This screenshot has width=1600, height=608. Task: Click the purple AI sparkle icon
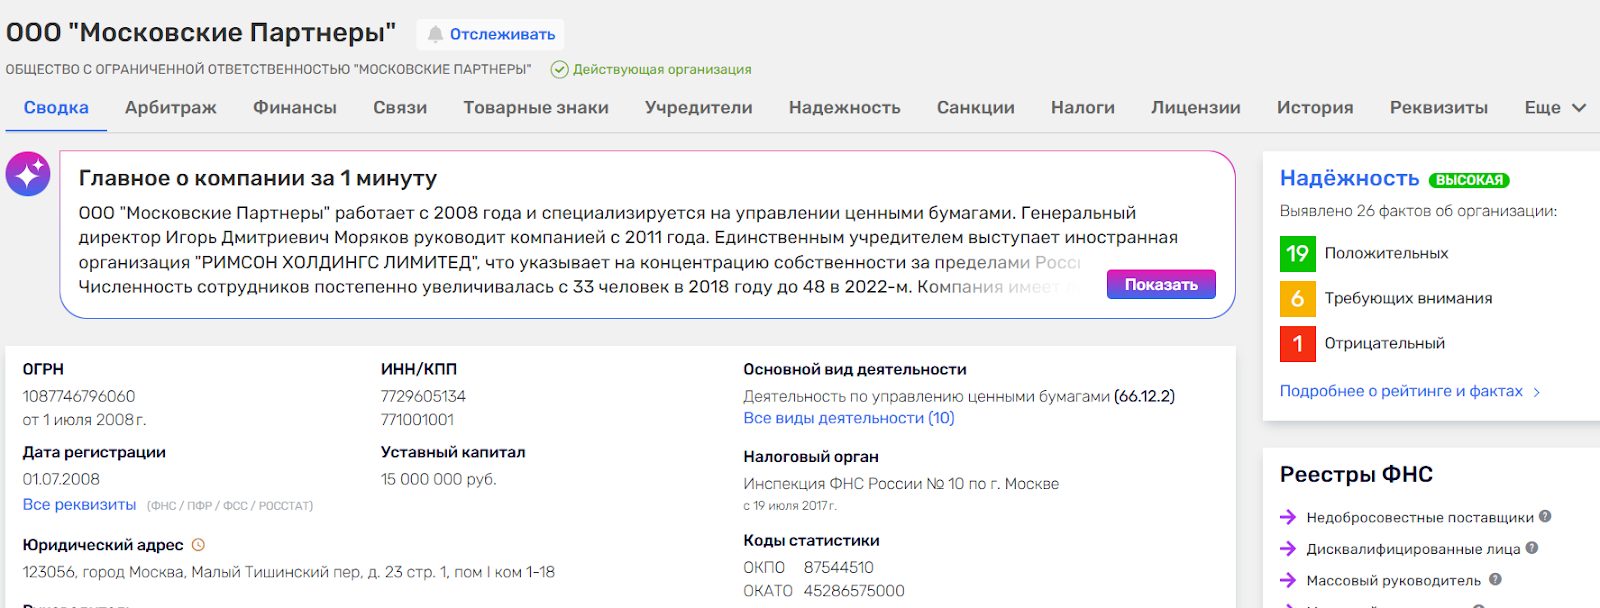(x=28, y=175)
